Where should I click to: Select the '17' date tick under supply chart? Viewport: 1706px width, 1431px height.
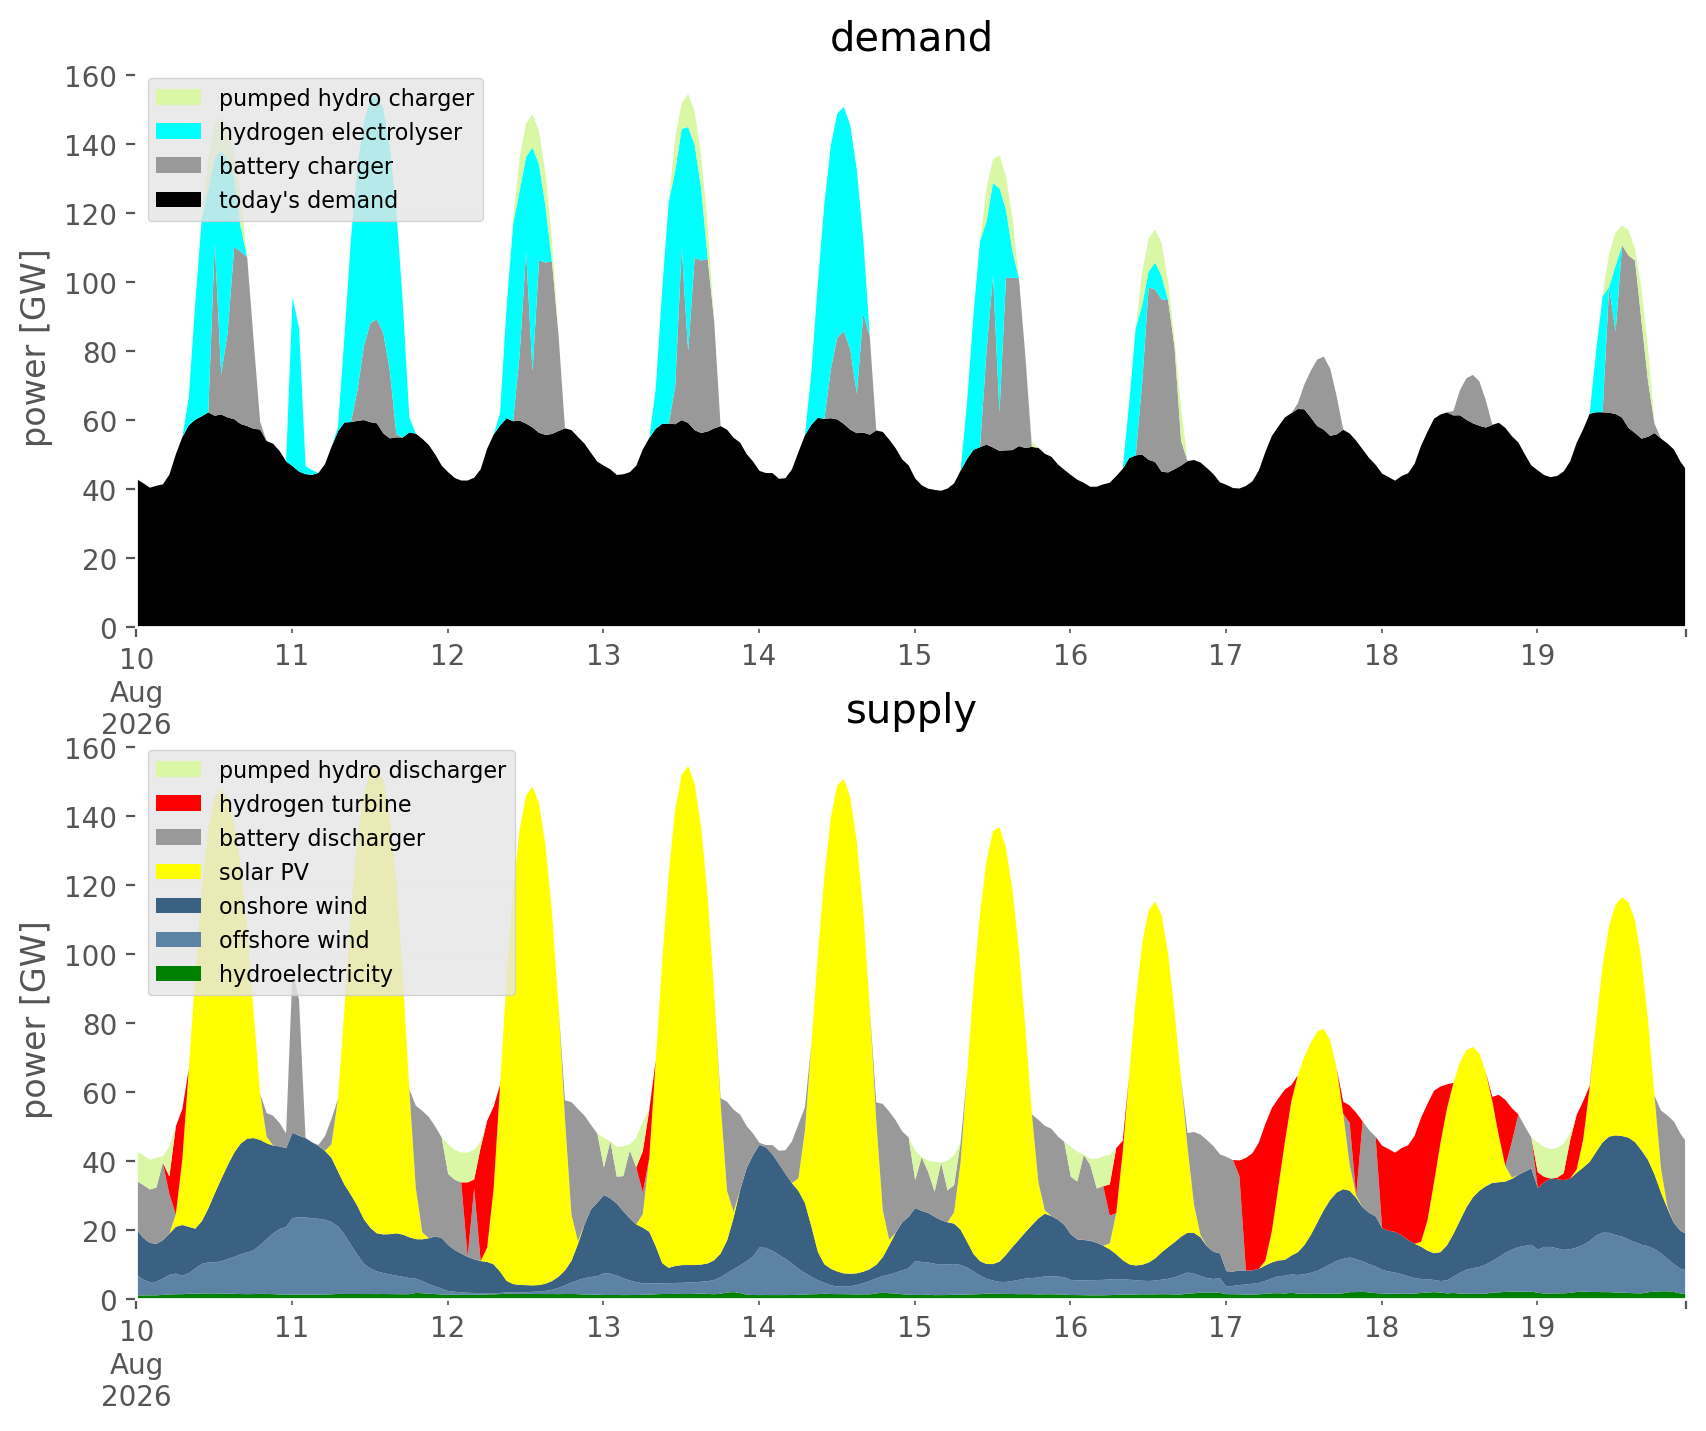(x=1225, y=1327)
